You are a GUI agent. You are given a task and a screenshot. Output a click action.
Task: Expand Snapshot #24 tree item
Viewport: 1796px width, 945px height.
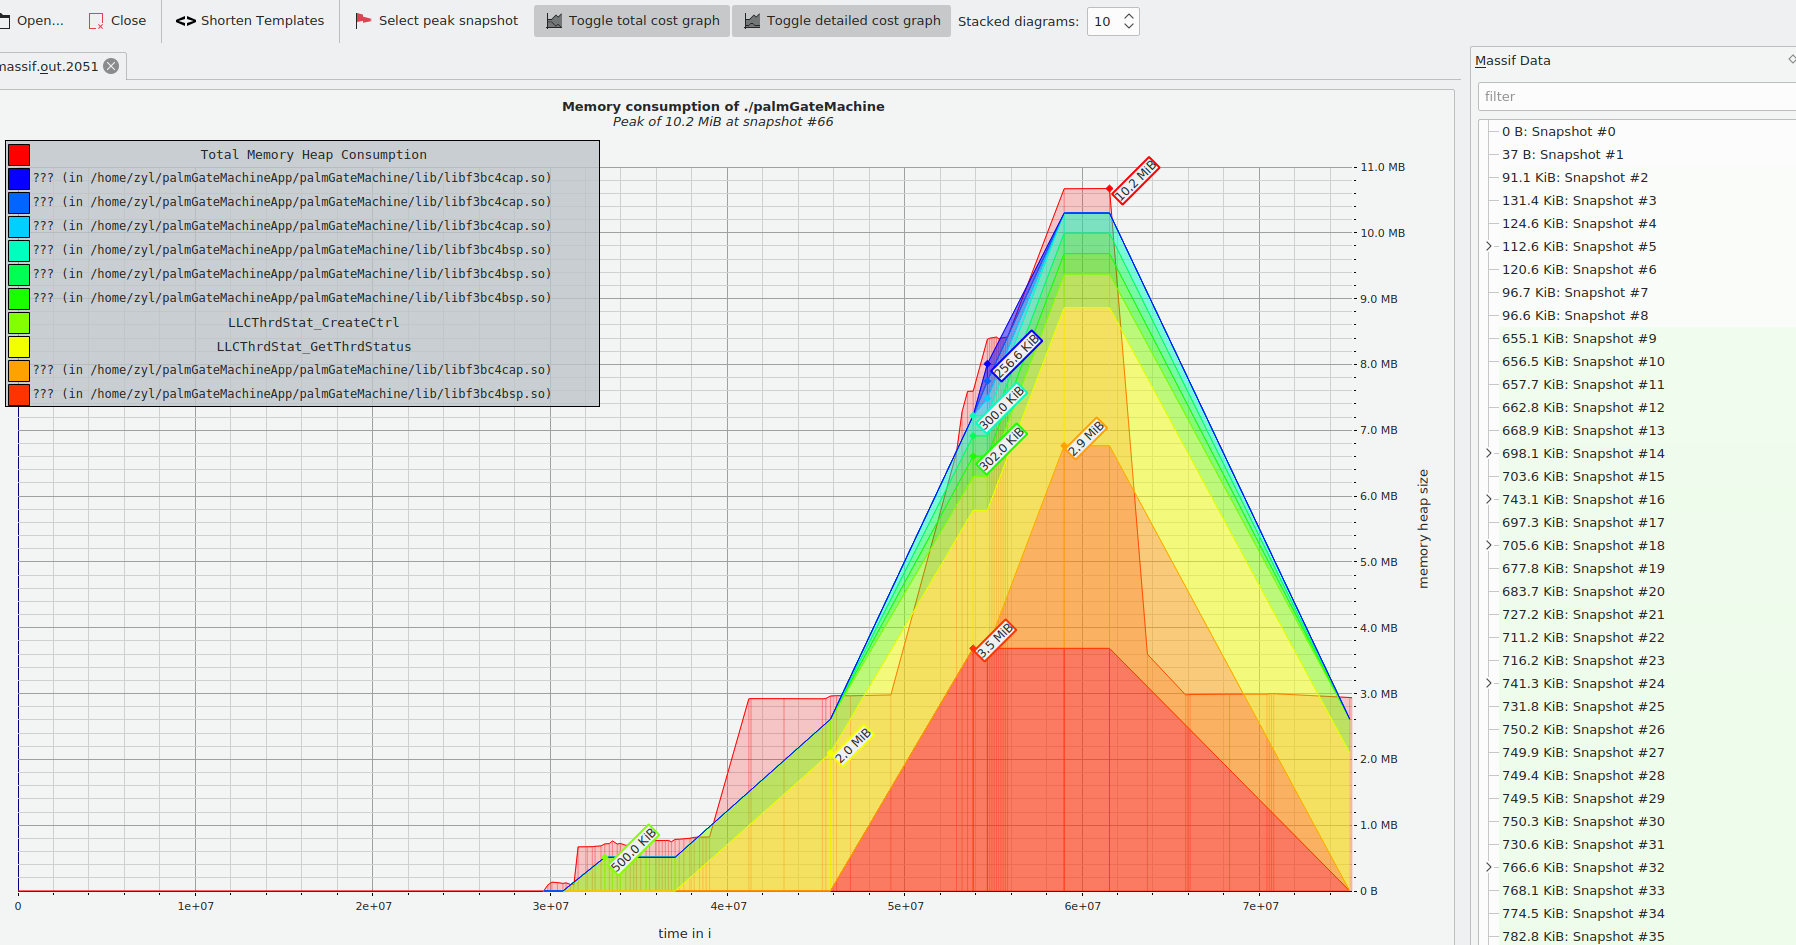(x=1489, y=684)
